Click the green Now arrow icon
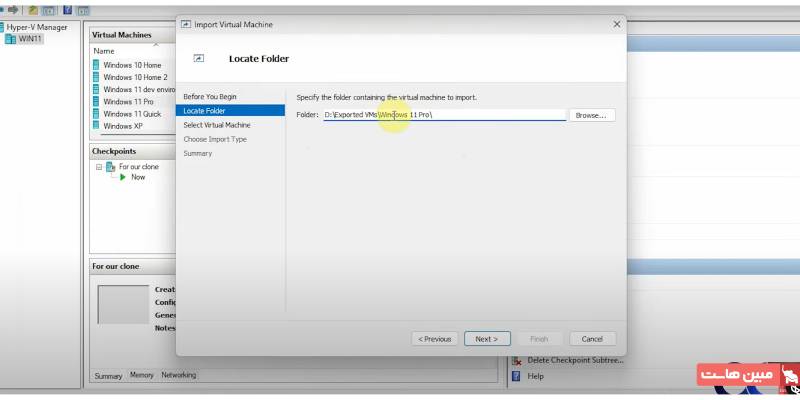Viewport: 800px width, 400px height. click(x=122, y=177)
